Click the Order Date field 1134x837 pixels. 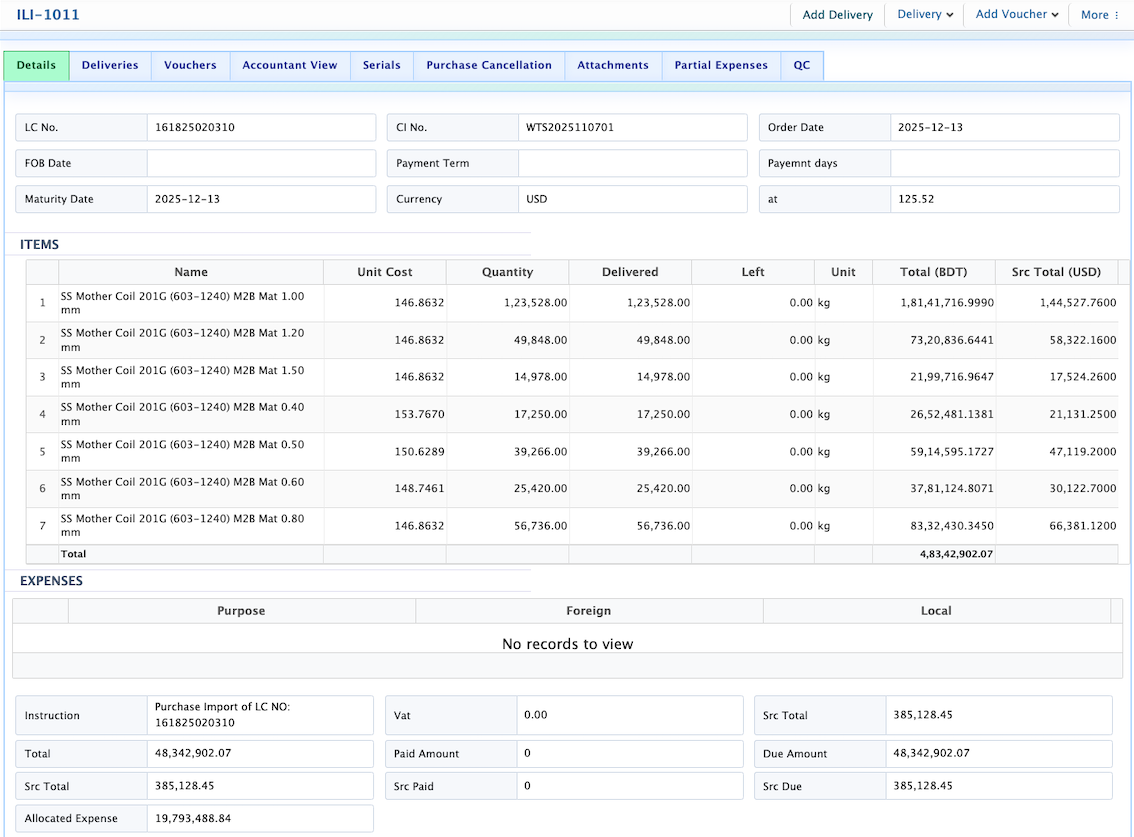1005,127
